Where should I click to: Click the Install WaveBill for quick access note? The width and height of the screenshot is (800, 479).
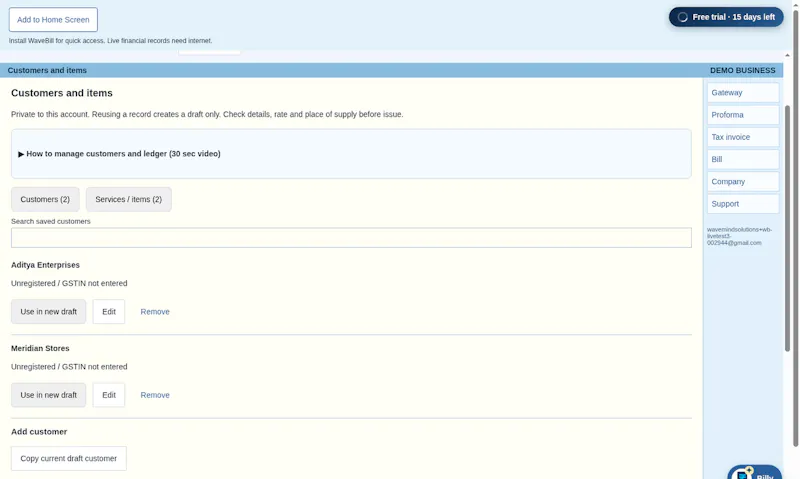tap(110, 41)
